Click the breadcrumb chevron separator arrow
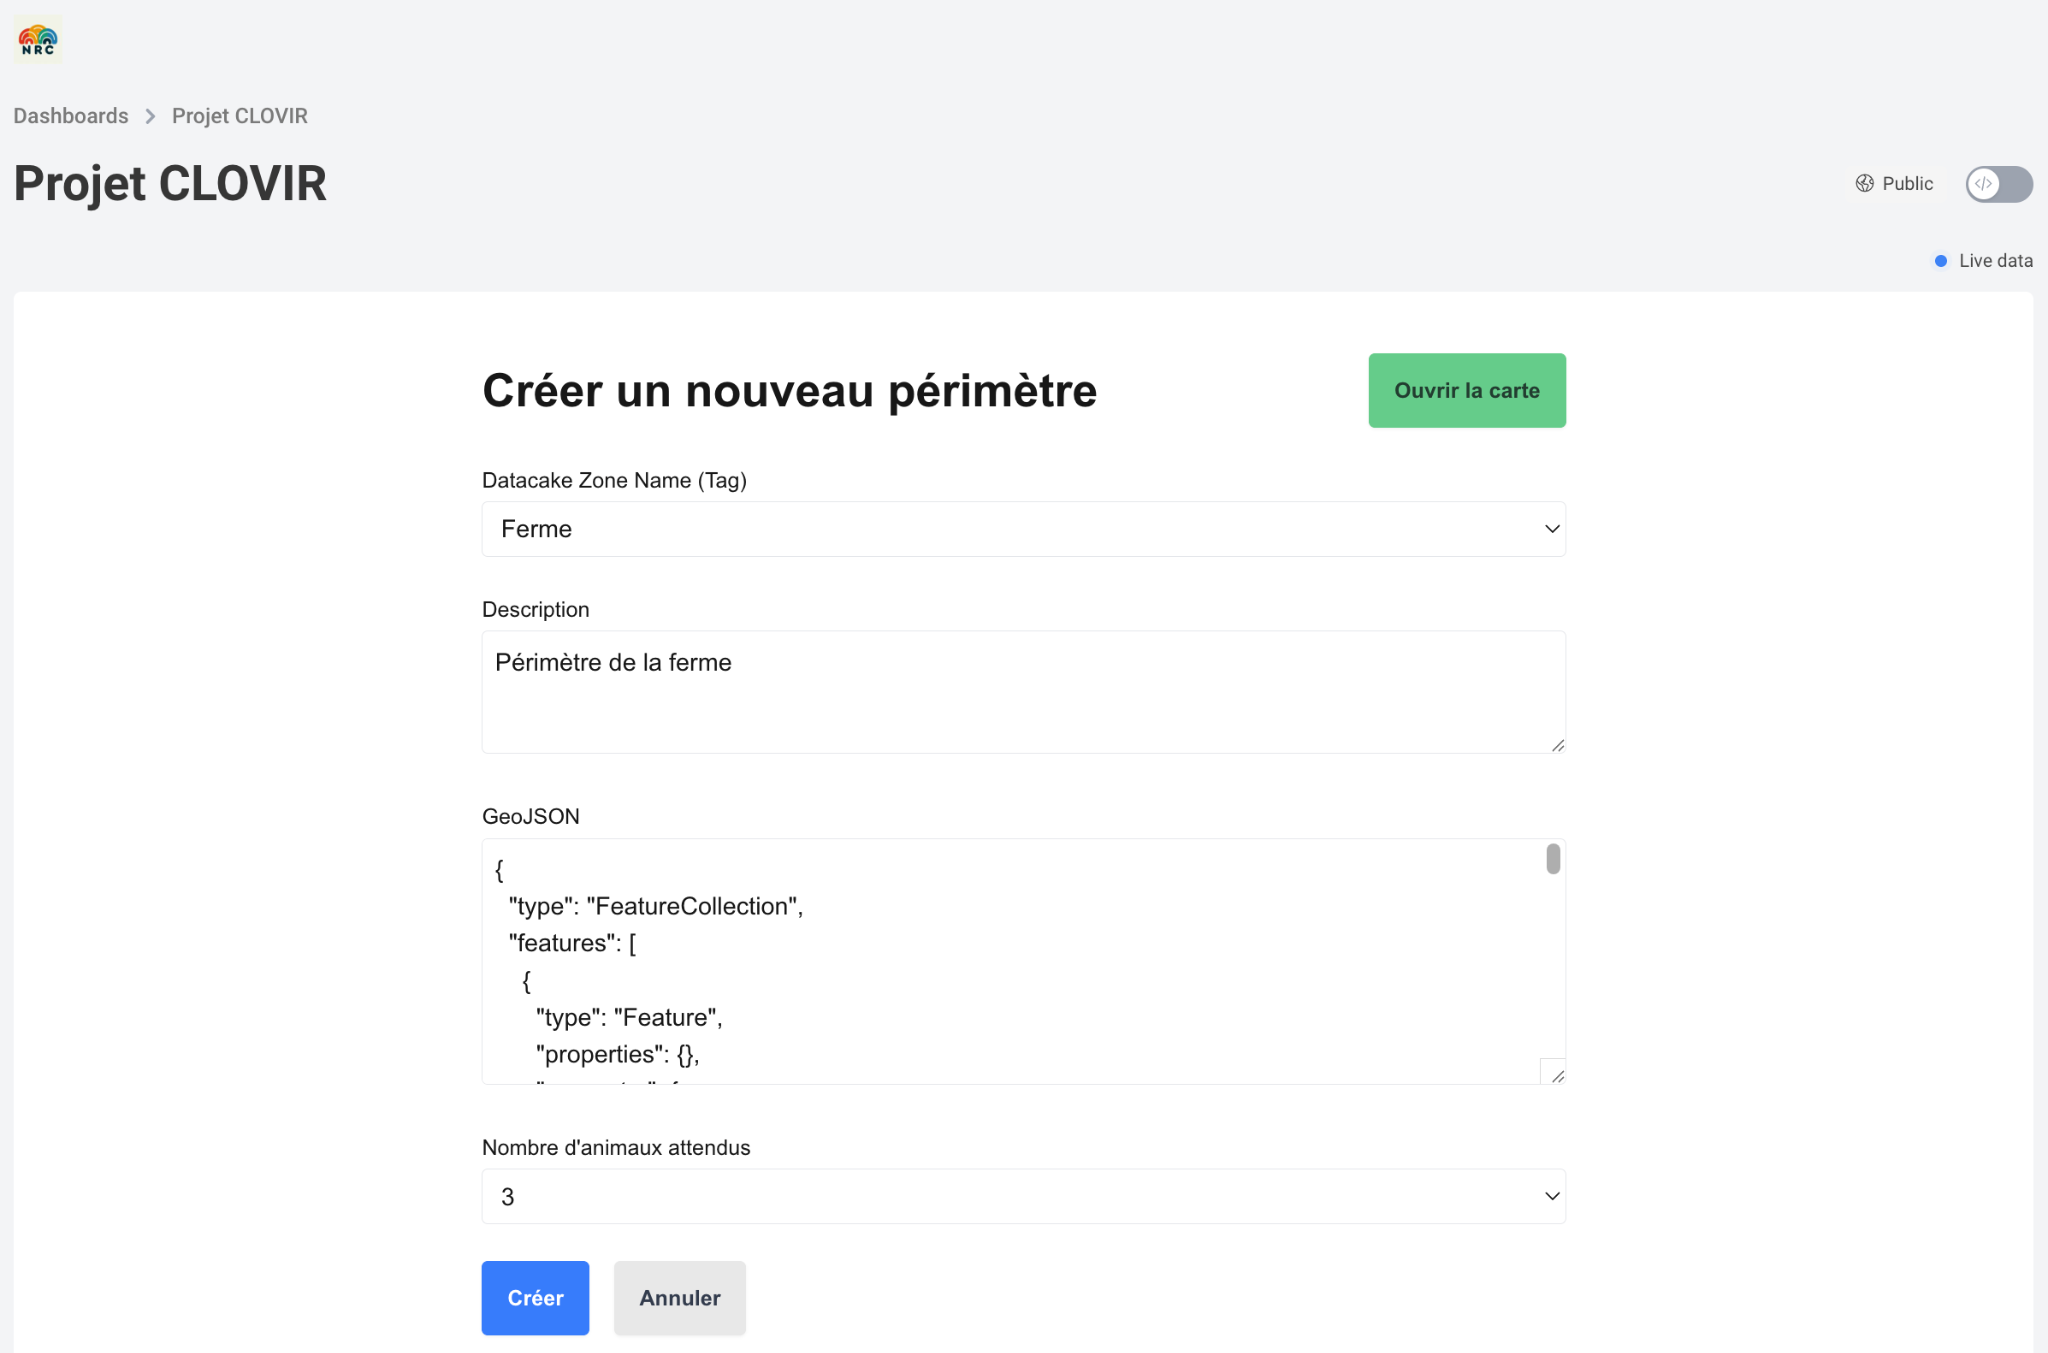 [x=150, y=116]
